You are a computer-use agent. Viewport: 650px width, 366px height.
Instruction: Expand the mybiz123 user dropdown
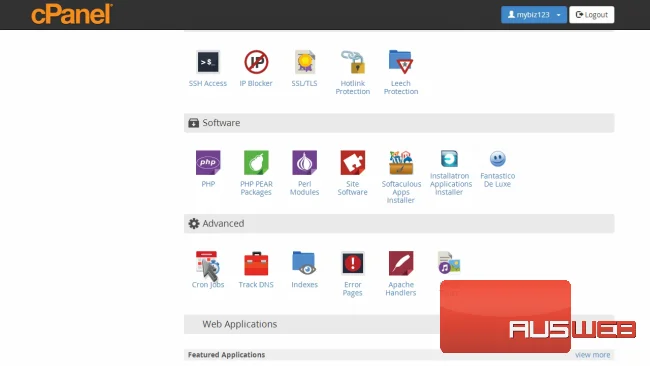pos(534,15)
